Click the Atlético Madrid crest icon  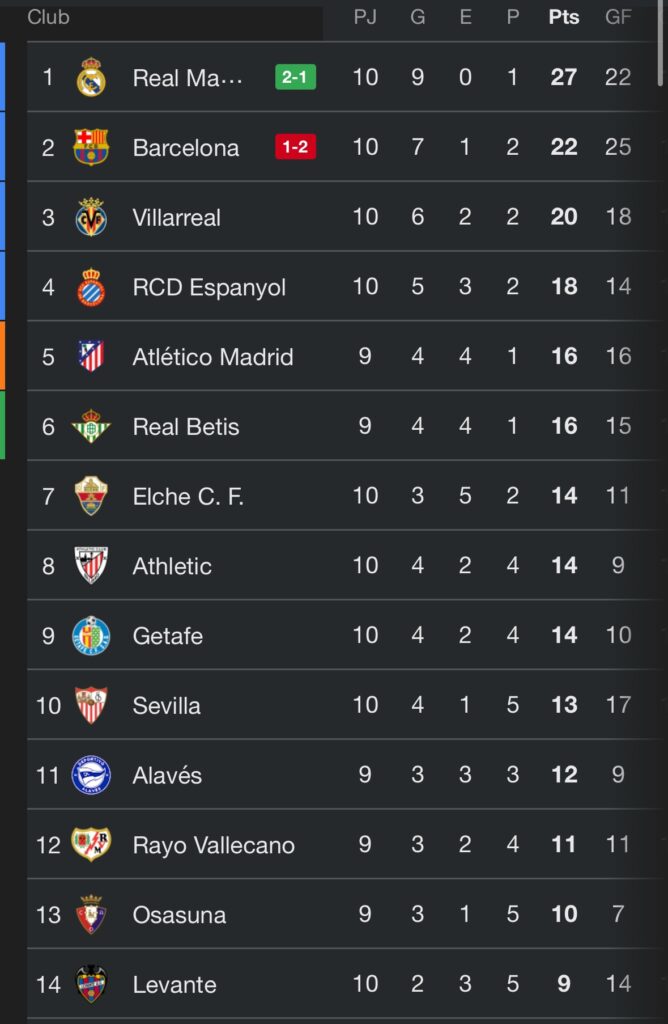(91, 356)
